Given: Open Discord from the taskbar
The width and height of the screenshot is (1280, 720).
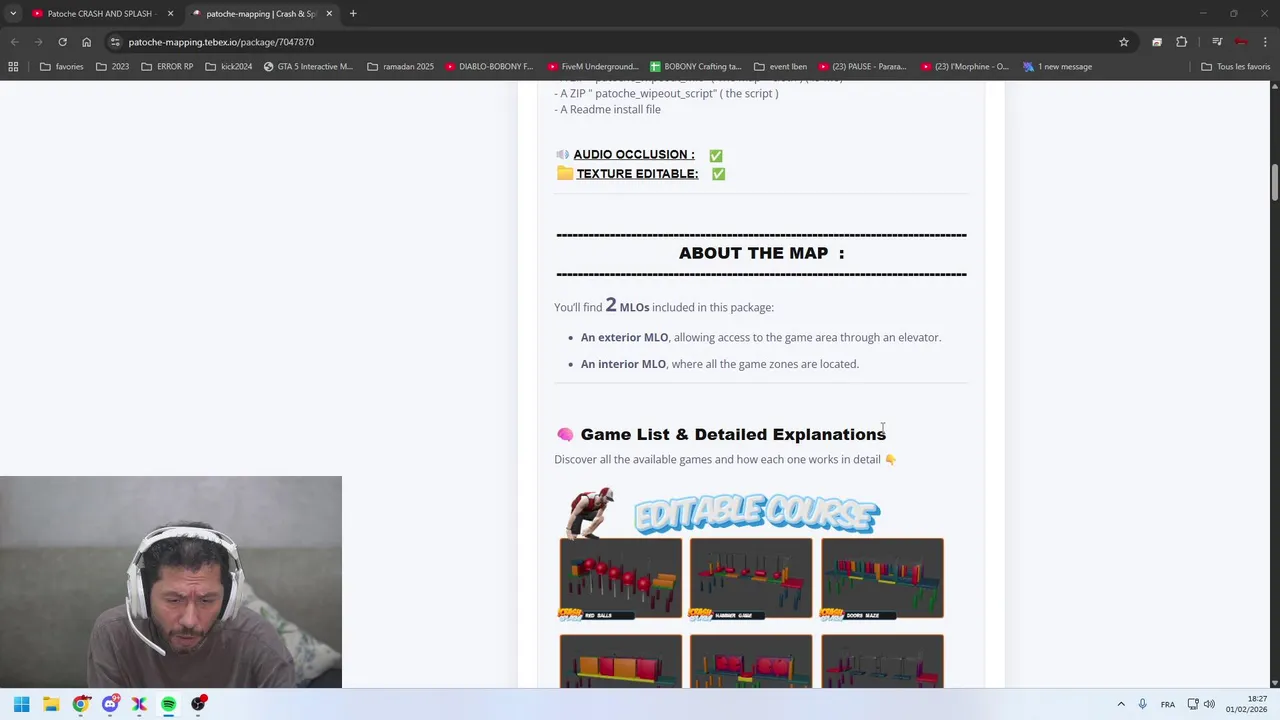Looking at the screenshot, I should coord(110,704).
